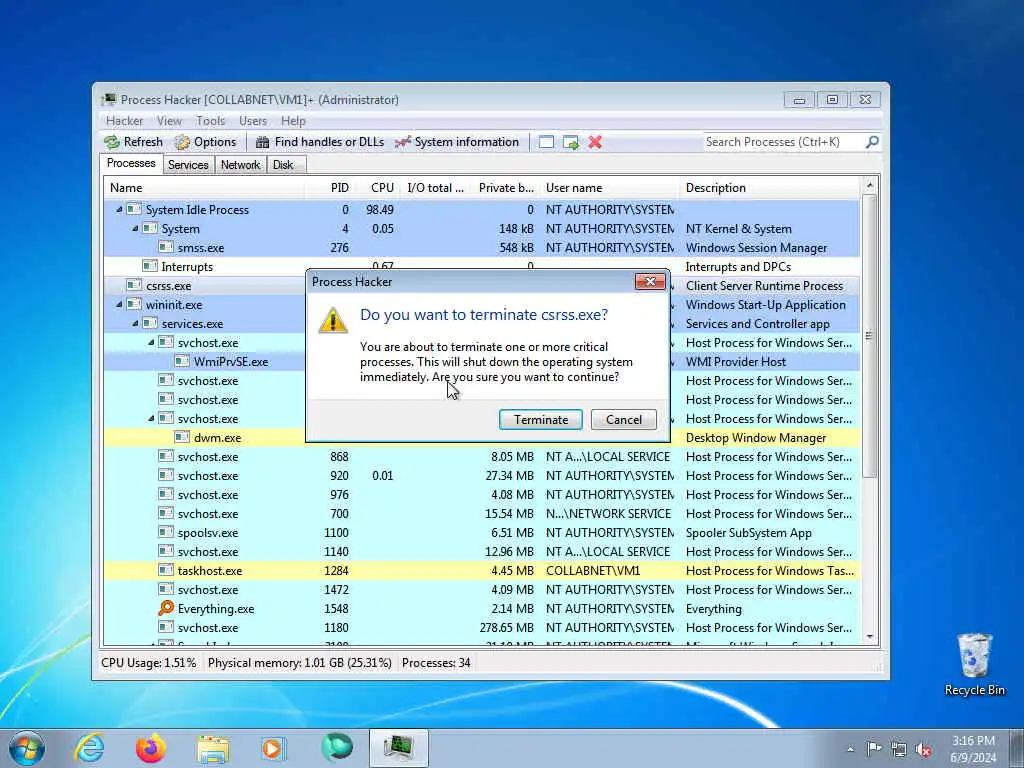The width and height of the screenshot is (1024, 768).
Task: Click the process list scroll down arrow
Action: pos(869,636)
